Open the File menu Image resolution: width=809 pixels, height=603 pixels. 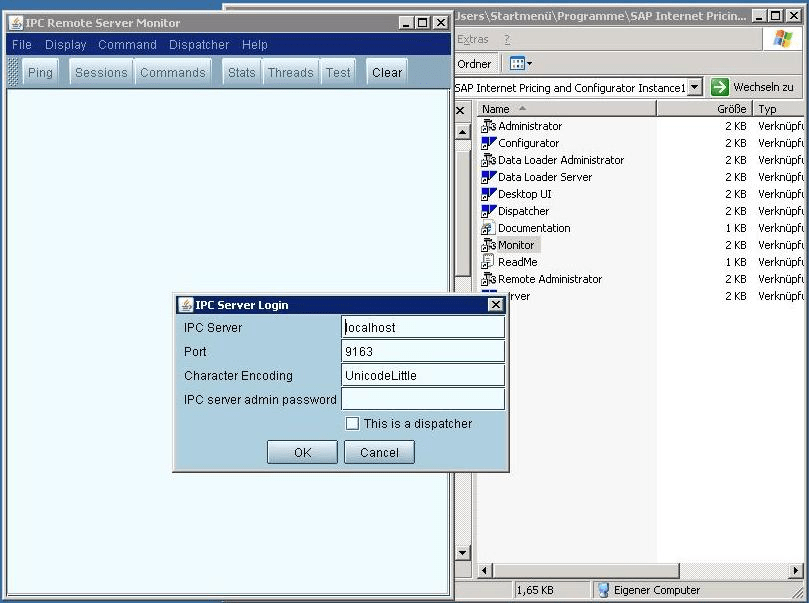(x=22, y=45)
